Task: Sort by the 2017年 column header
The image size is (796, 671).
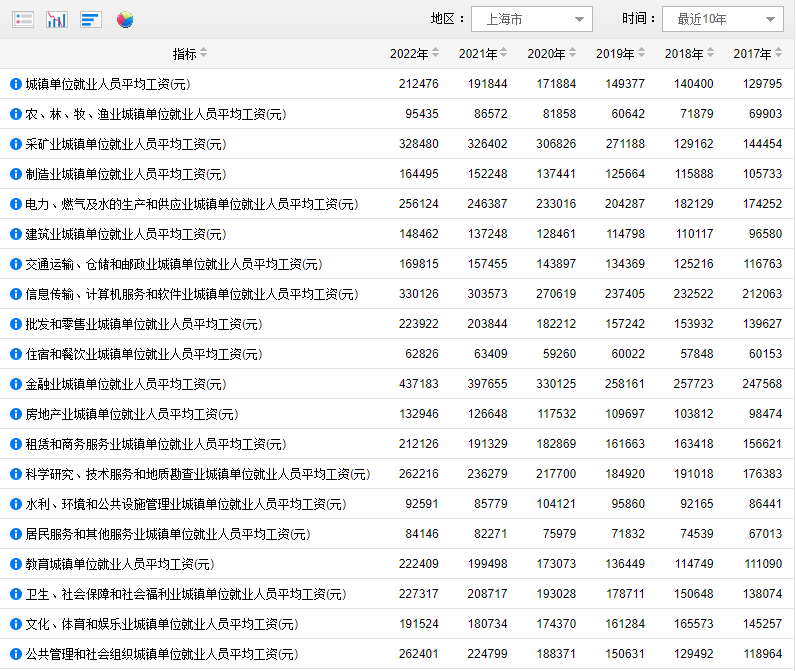Action: point(758,54)
